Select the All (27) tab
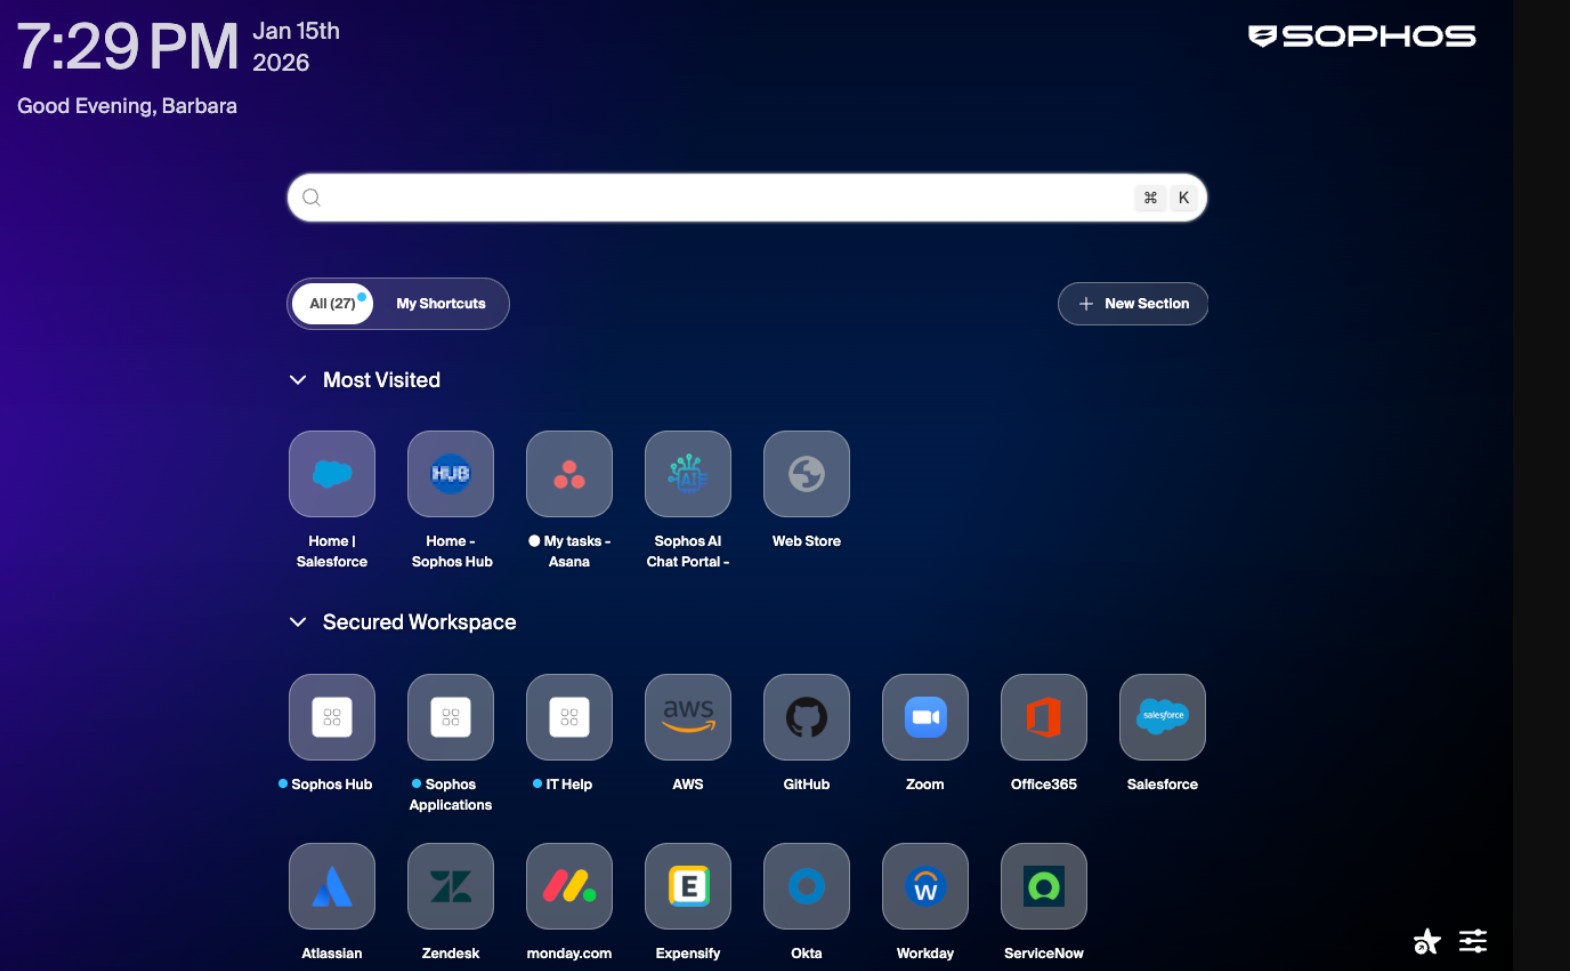1570x971 pixels. tap(333, 304)
